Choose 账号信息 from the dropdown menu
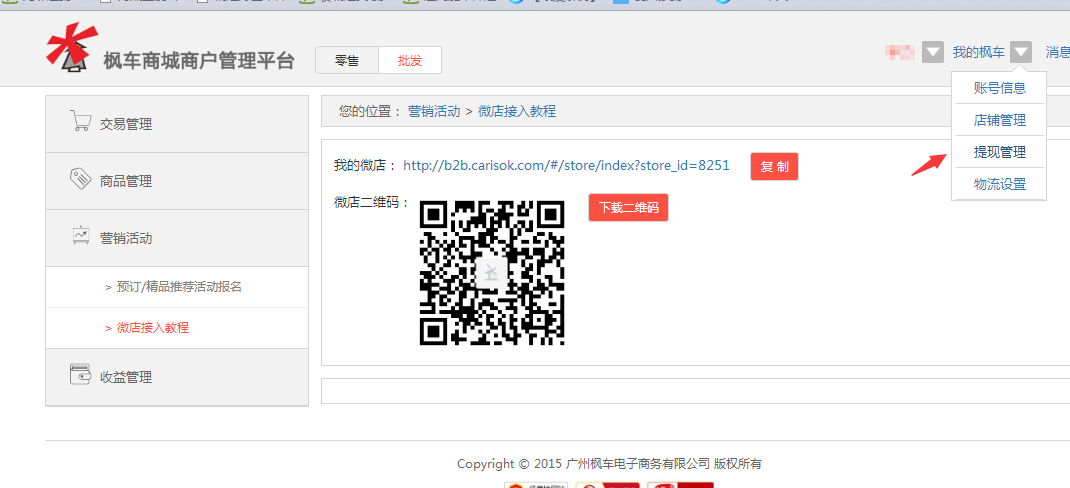Viewport: 1070px width, 488px height. click(999, 88)
